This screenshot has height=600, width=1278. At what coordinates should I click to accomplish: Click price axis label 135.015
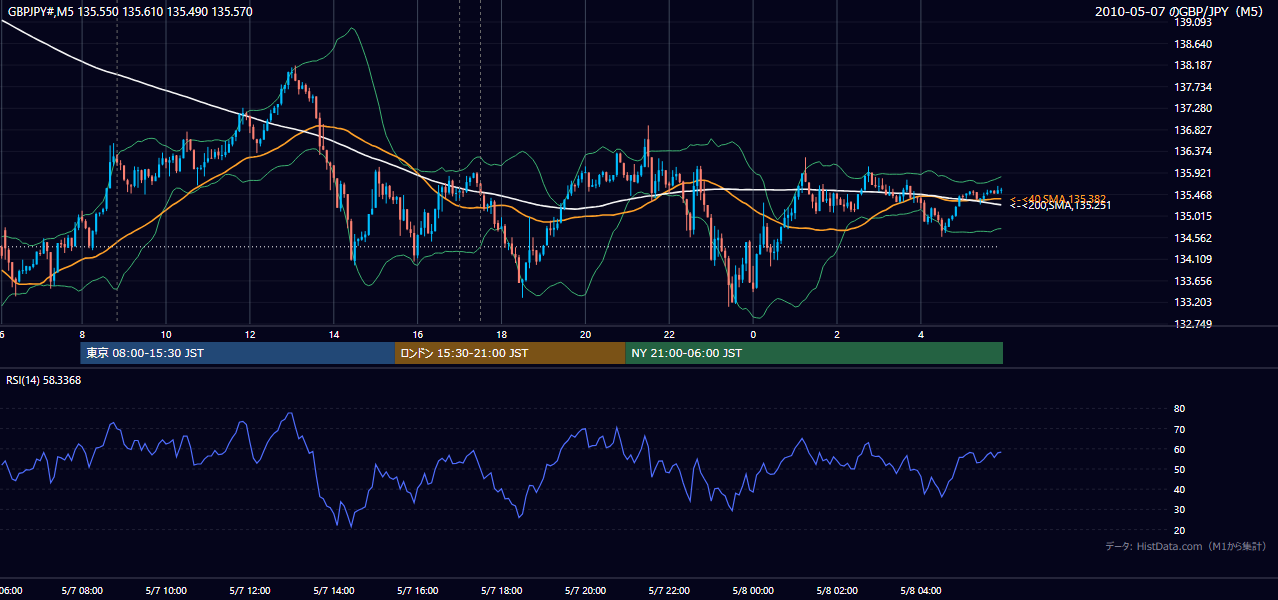click(1194, 216)
